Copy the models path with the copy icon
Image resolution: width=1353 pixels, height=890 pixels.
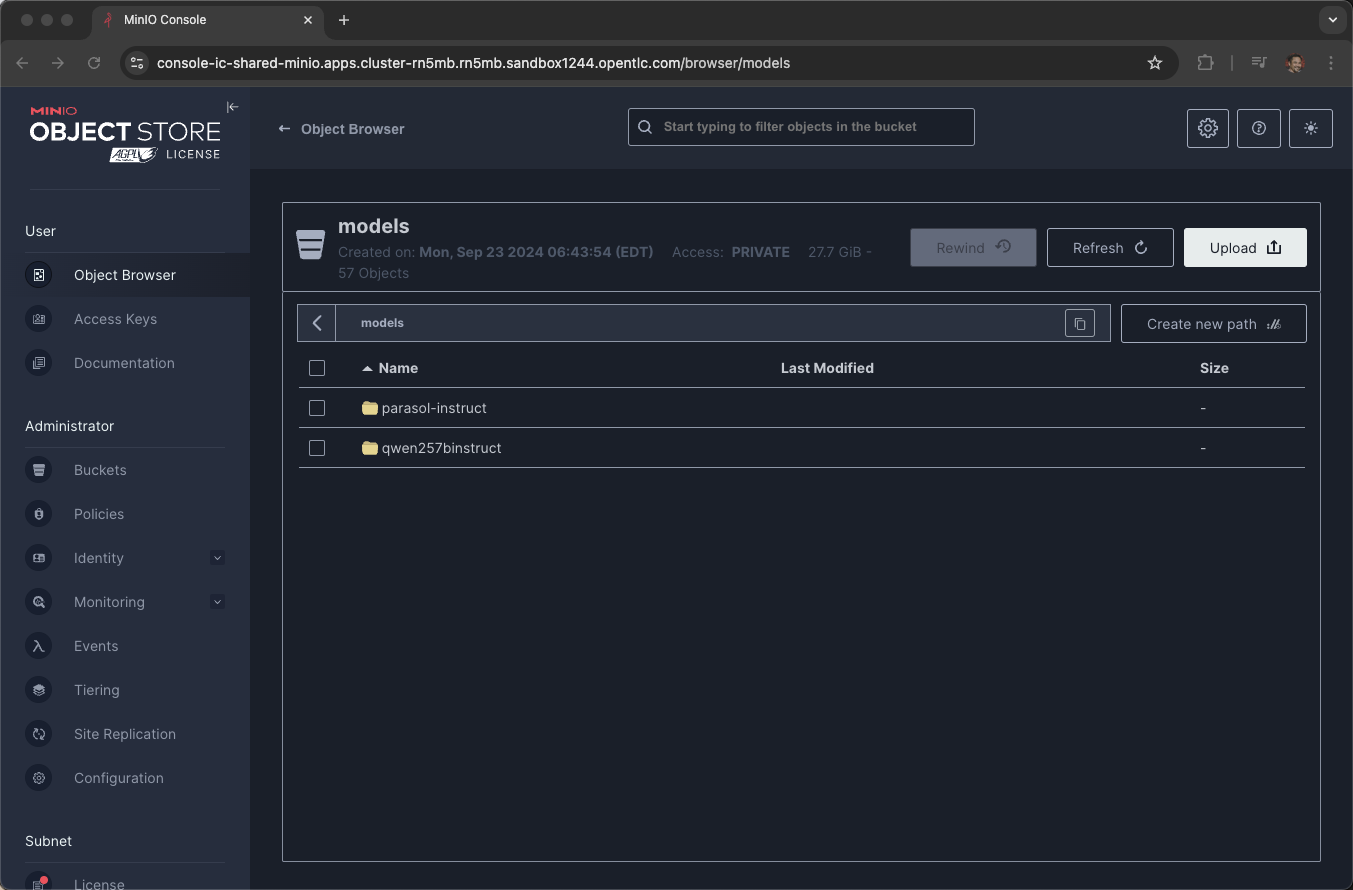(1080, 323)
